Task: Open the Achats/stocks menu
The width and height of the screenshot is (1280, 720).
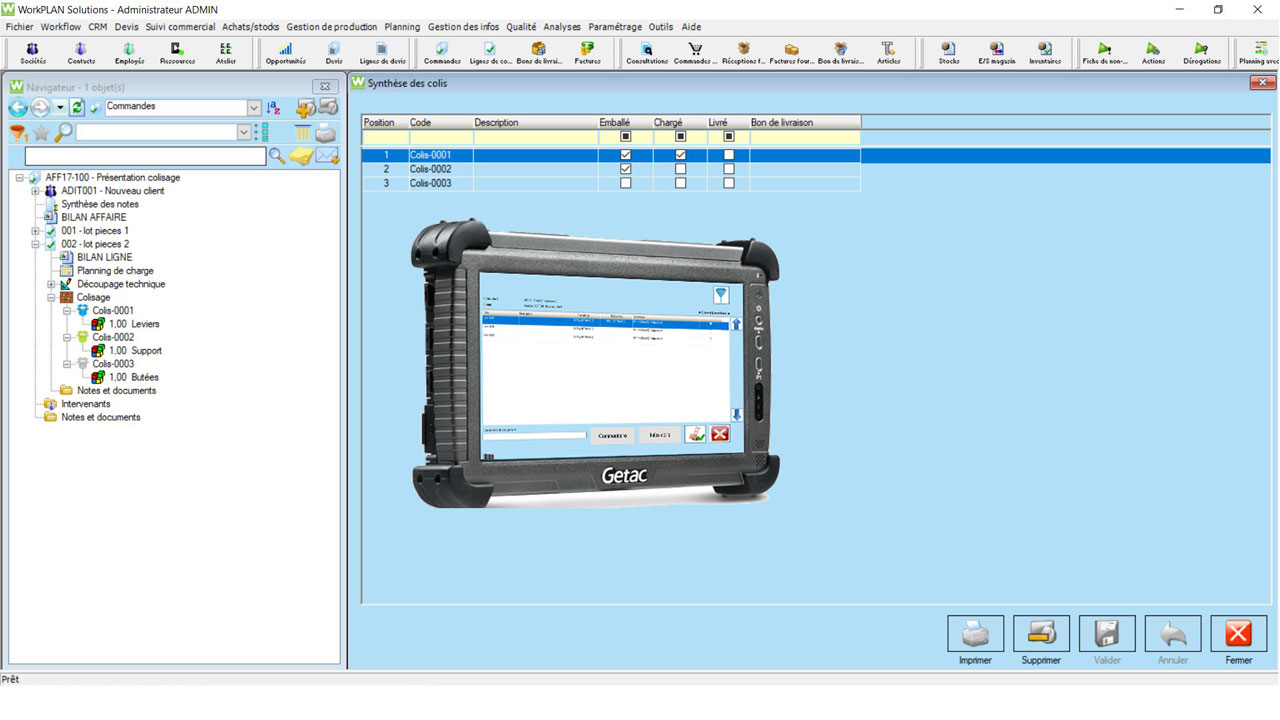Action: point(251,27)
